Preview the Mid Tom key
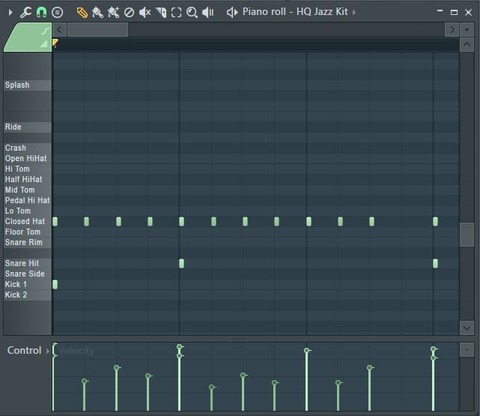480x416 pixels. click(x=28, y=190)
